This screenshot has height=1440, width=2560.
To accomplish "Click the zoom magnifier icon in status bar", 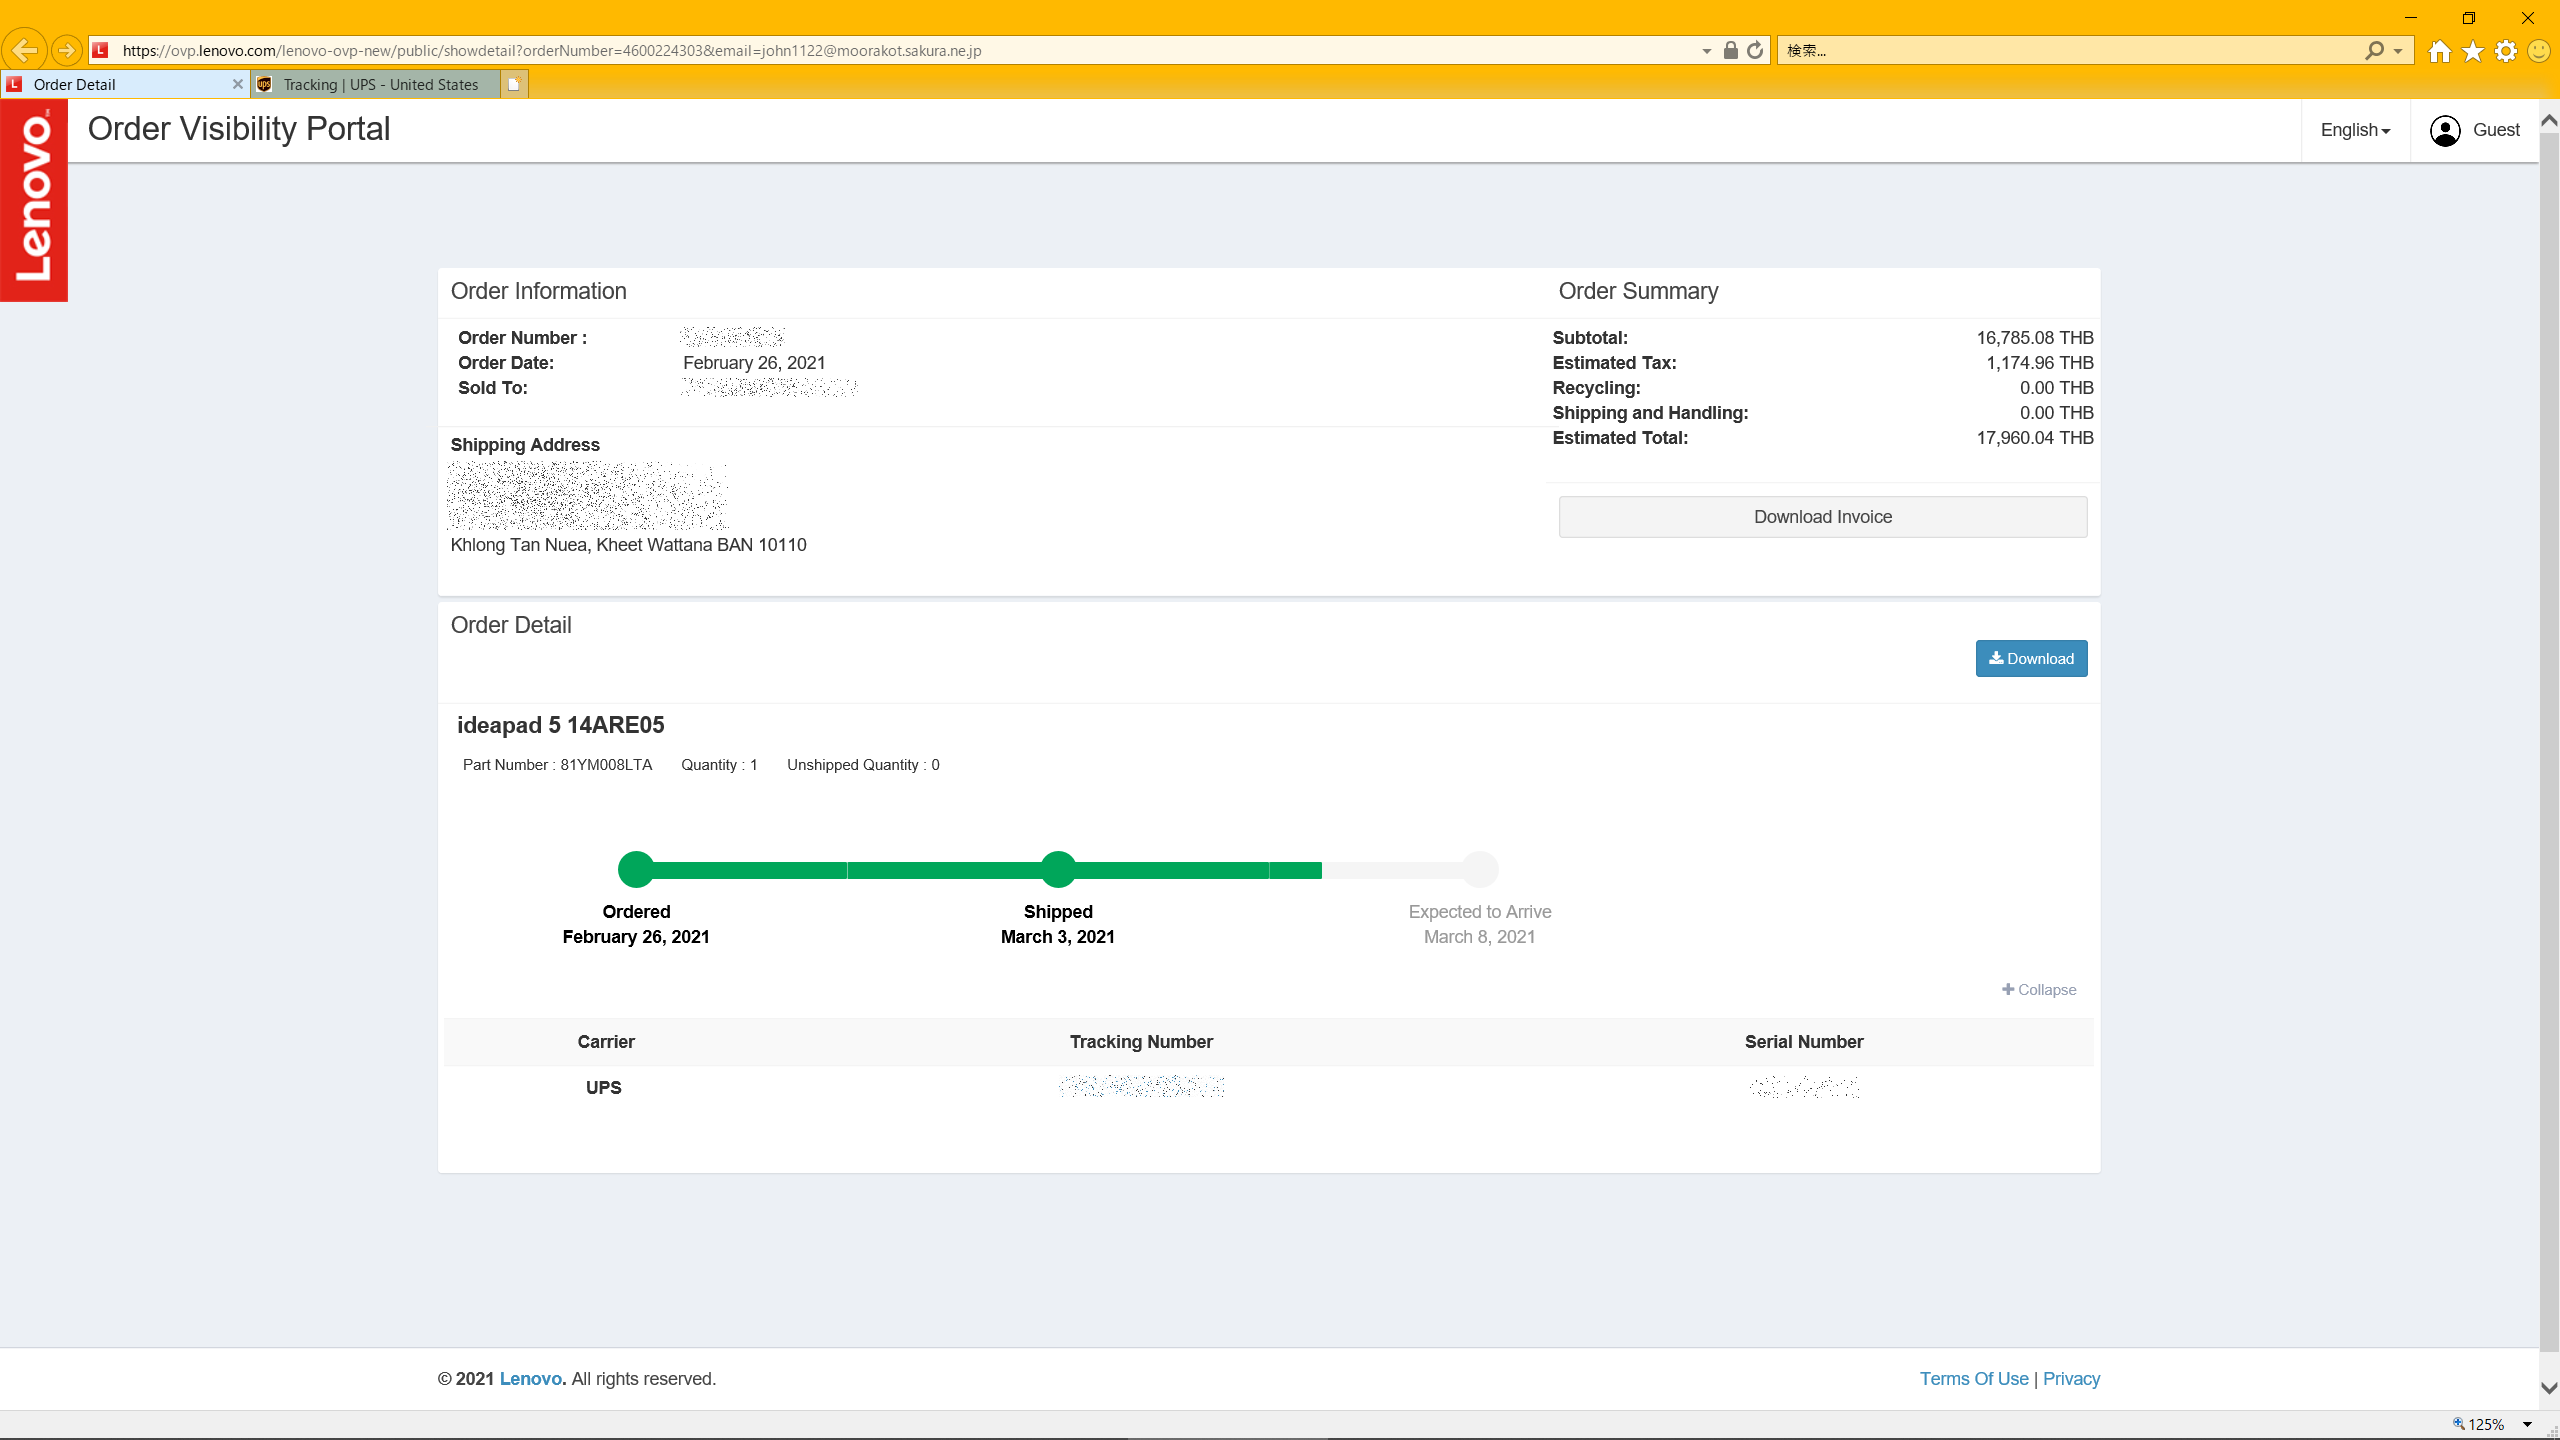I will tap(2459, 1424).
